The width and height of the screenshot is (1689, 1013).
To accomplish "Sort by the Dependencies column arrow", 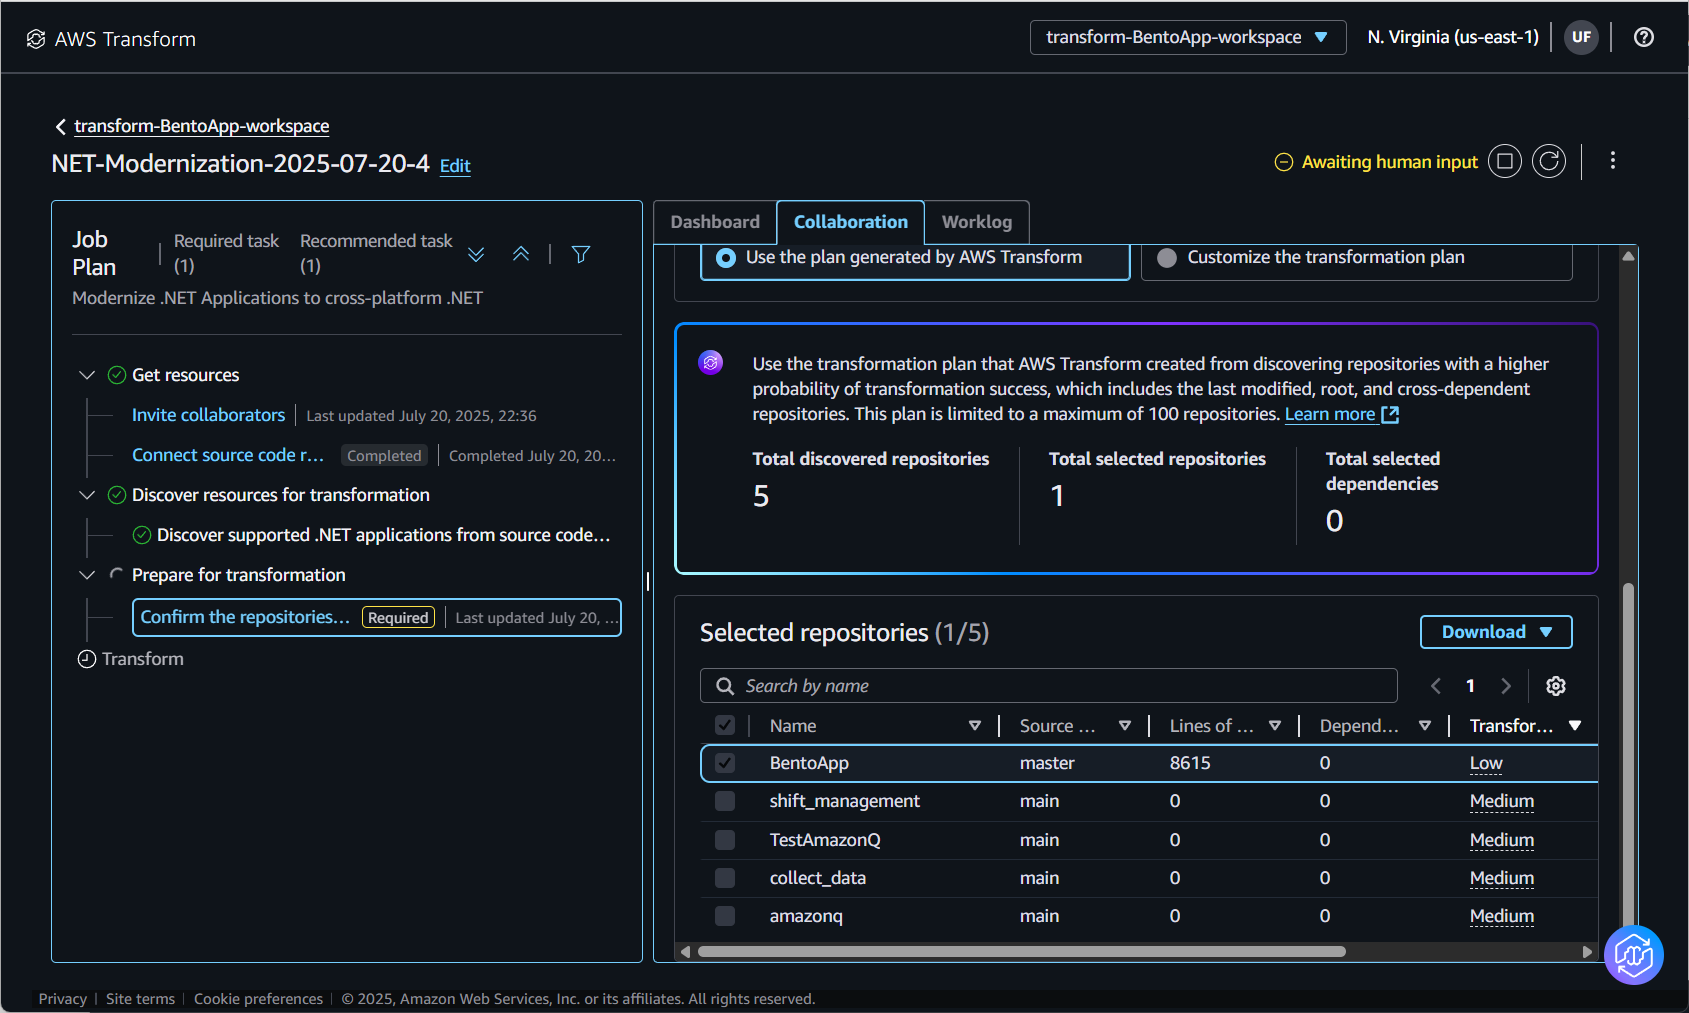I will coord(1425,726).
